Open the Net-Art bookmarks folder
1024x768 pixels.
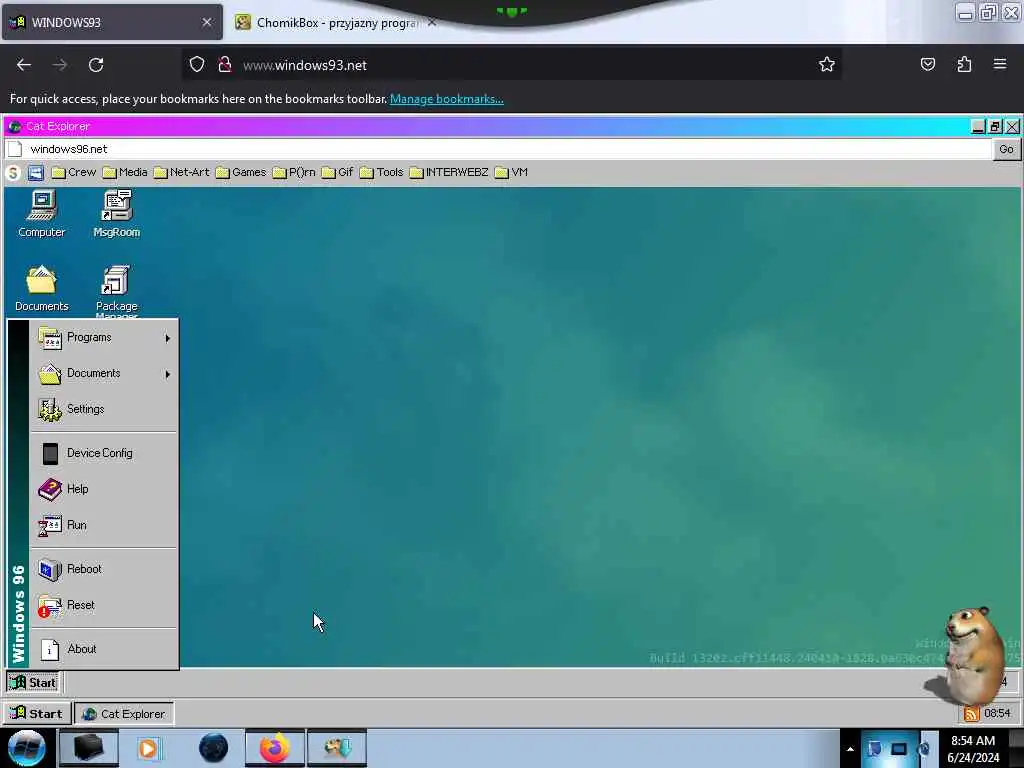point(182,172)
